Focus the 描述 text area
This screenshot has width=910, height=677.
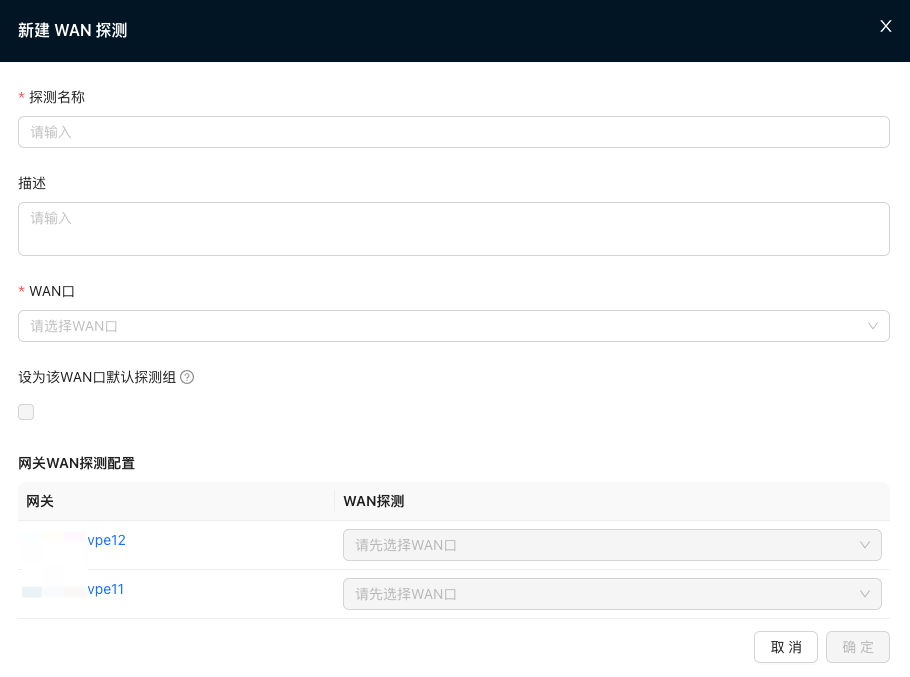click(453, 229)
